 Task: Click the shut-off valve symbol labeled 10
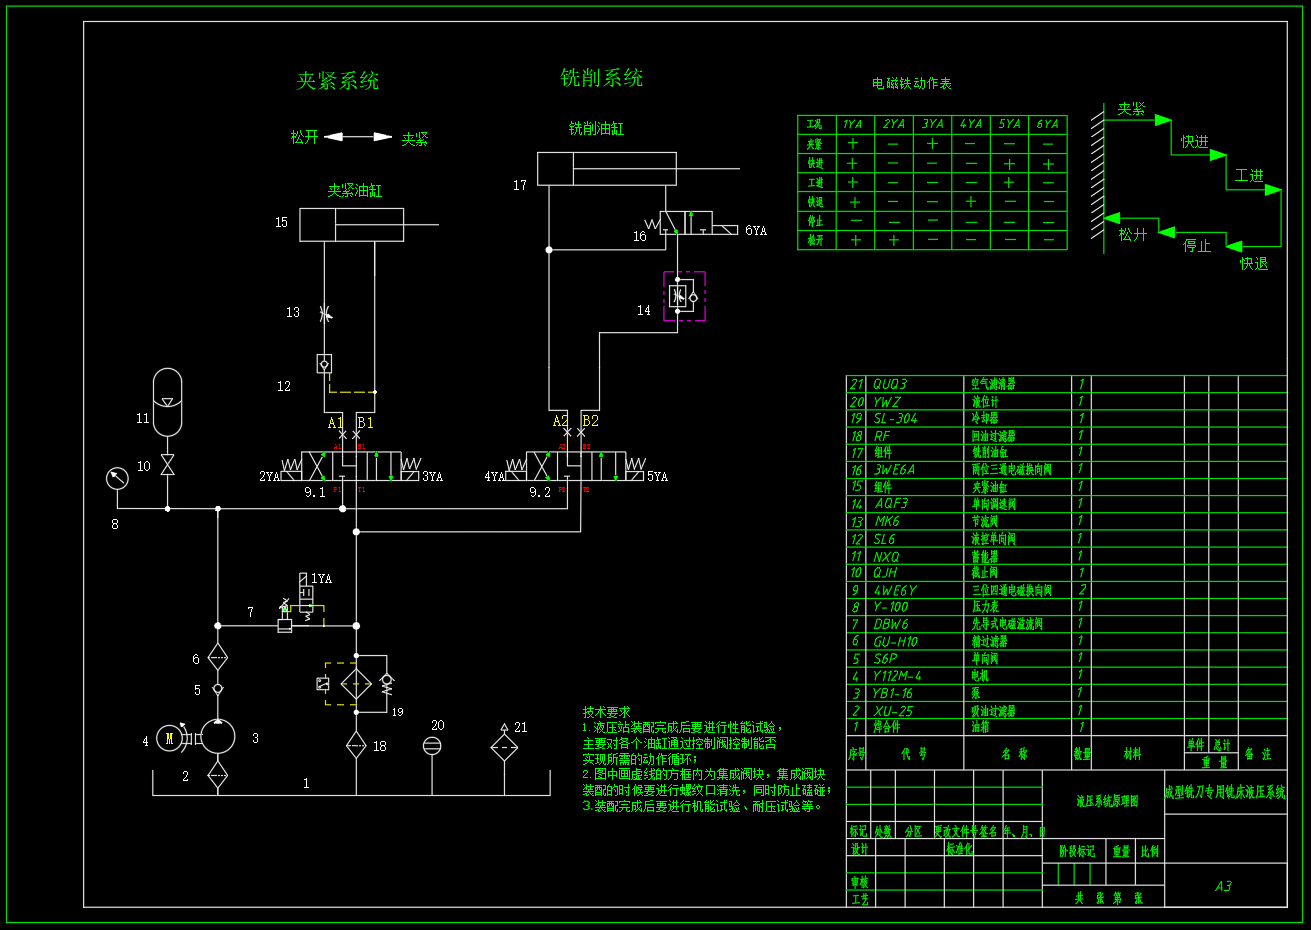coord(167,466)
